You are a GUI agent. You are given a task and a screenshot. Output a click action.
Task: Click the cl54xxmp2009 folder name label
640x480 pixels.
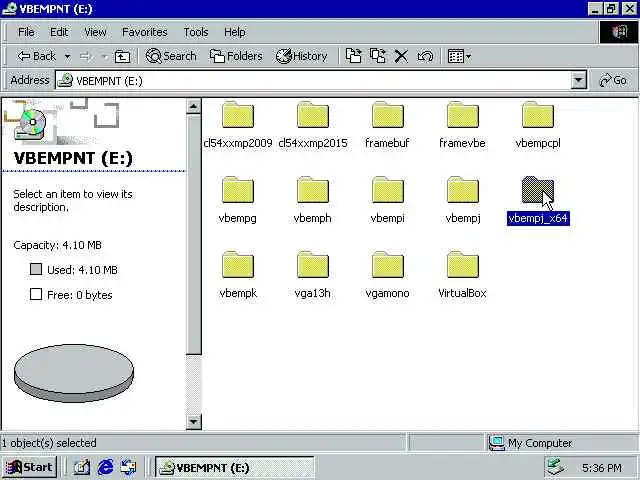tap(238, 143)
